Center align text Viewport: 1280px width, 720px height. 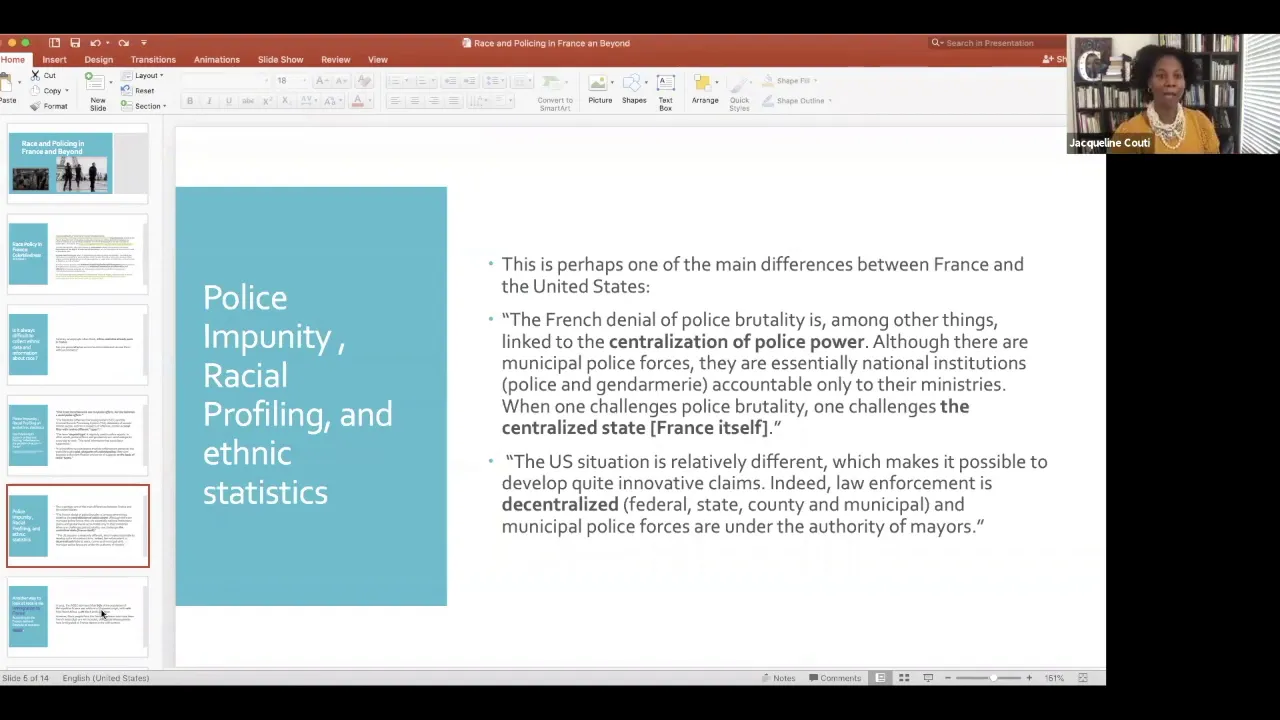414,101
